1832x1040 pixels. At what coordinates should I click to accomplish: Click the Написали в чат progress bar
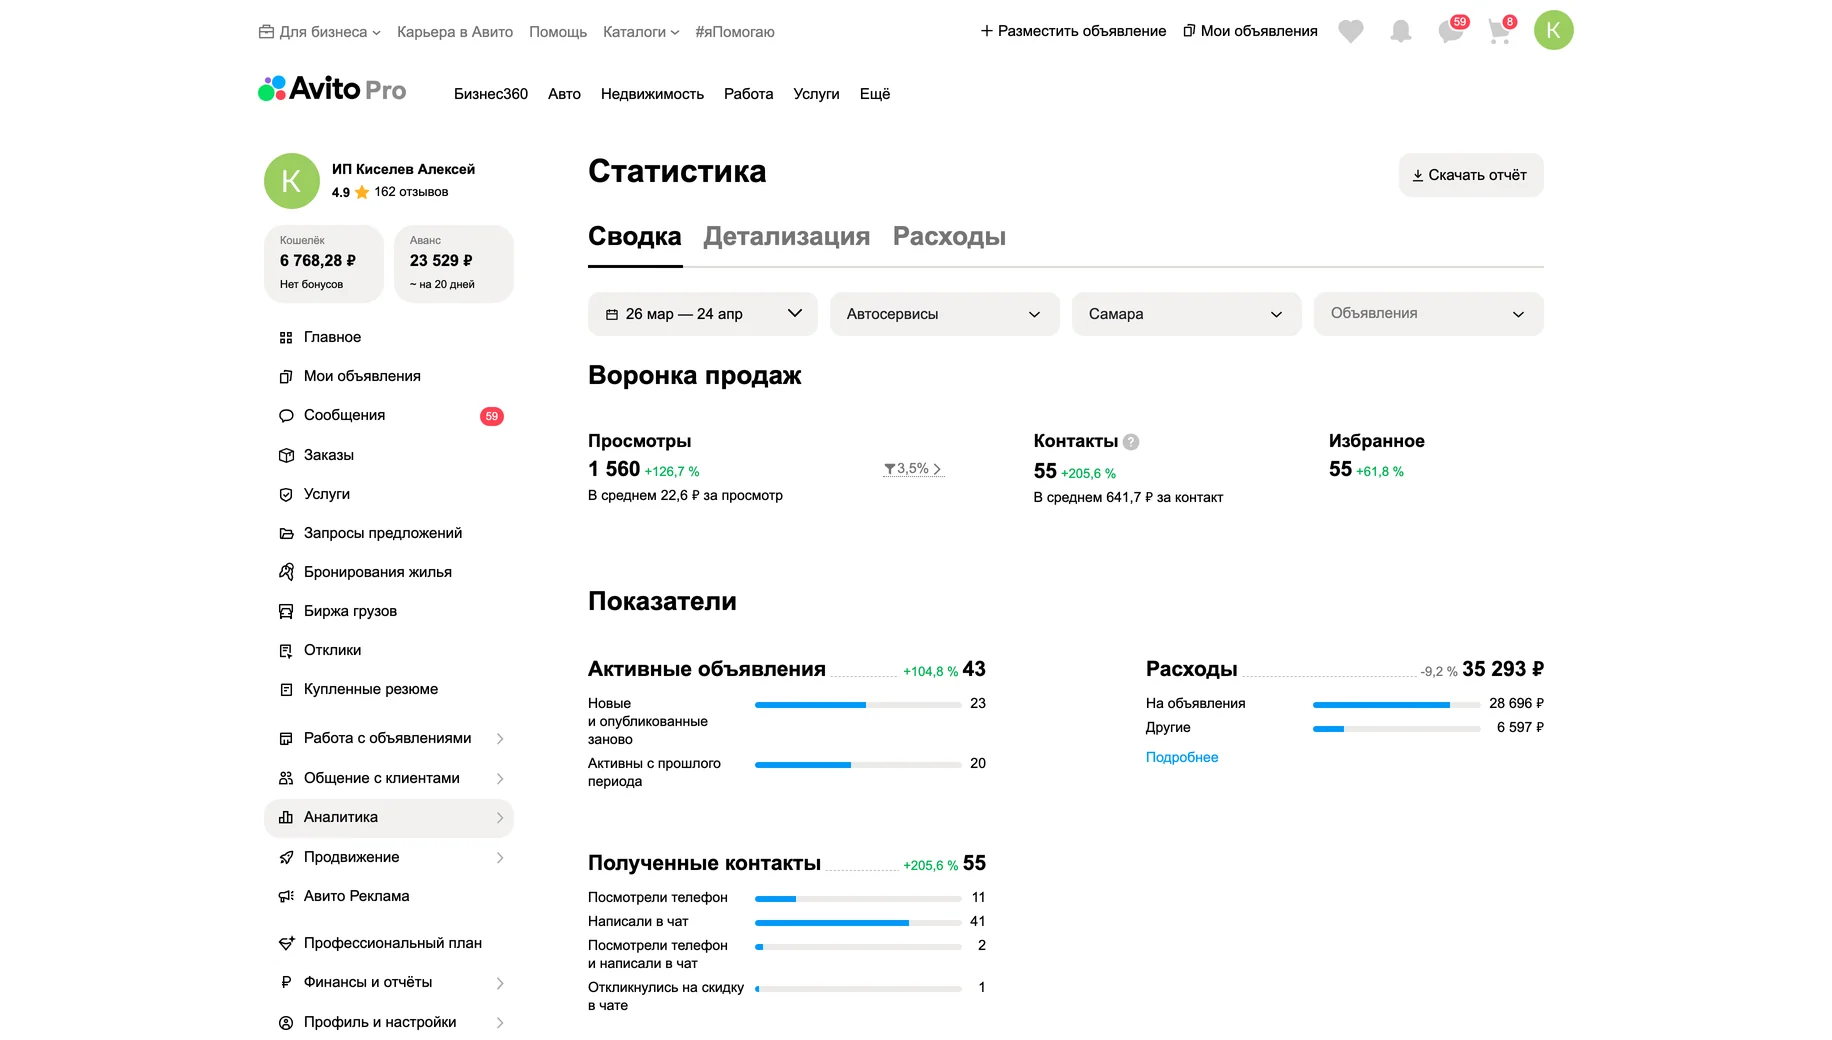pos(858,922)
